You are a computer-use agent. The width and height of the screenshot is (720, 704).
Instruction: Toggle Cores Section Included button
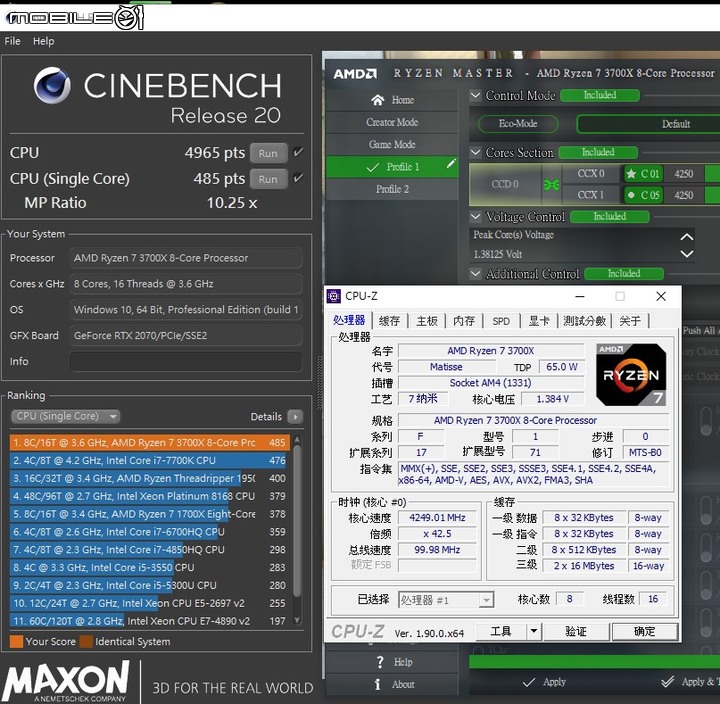pos(598,152)
